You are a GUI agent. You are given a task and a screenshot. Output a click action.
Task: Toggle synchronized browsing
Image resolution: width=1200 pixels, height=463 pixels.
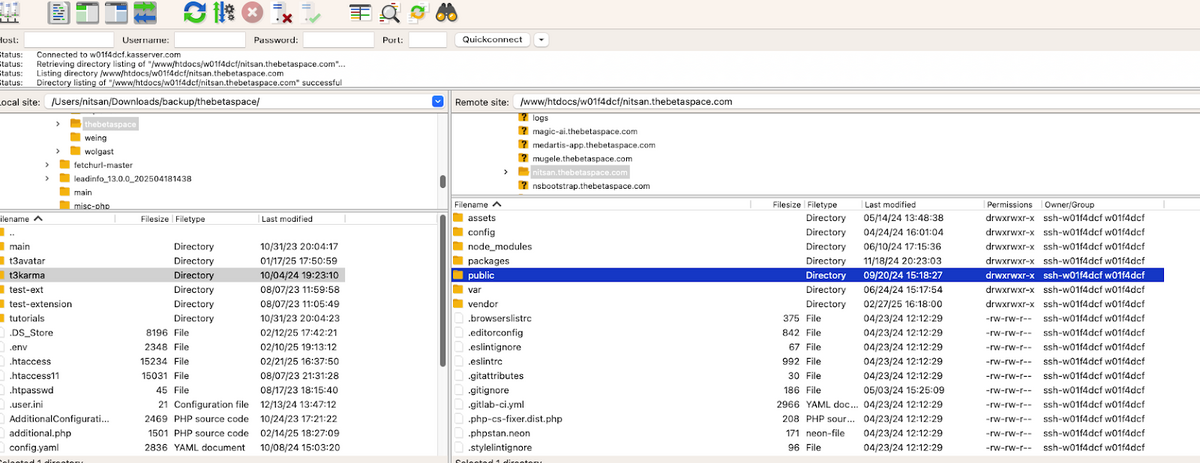(418, 13)
